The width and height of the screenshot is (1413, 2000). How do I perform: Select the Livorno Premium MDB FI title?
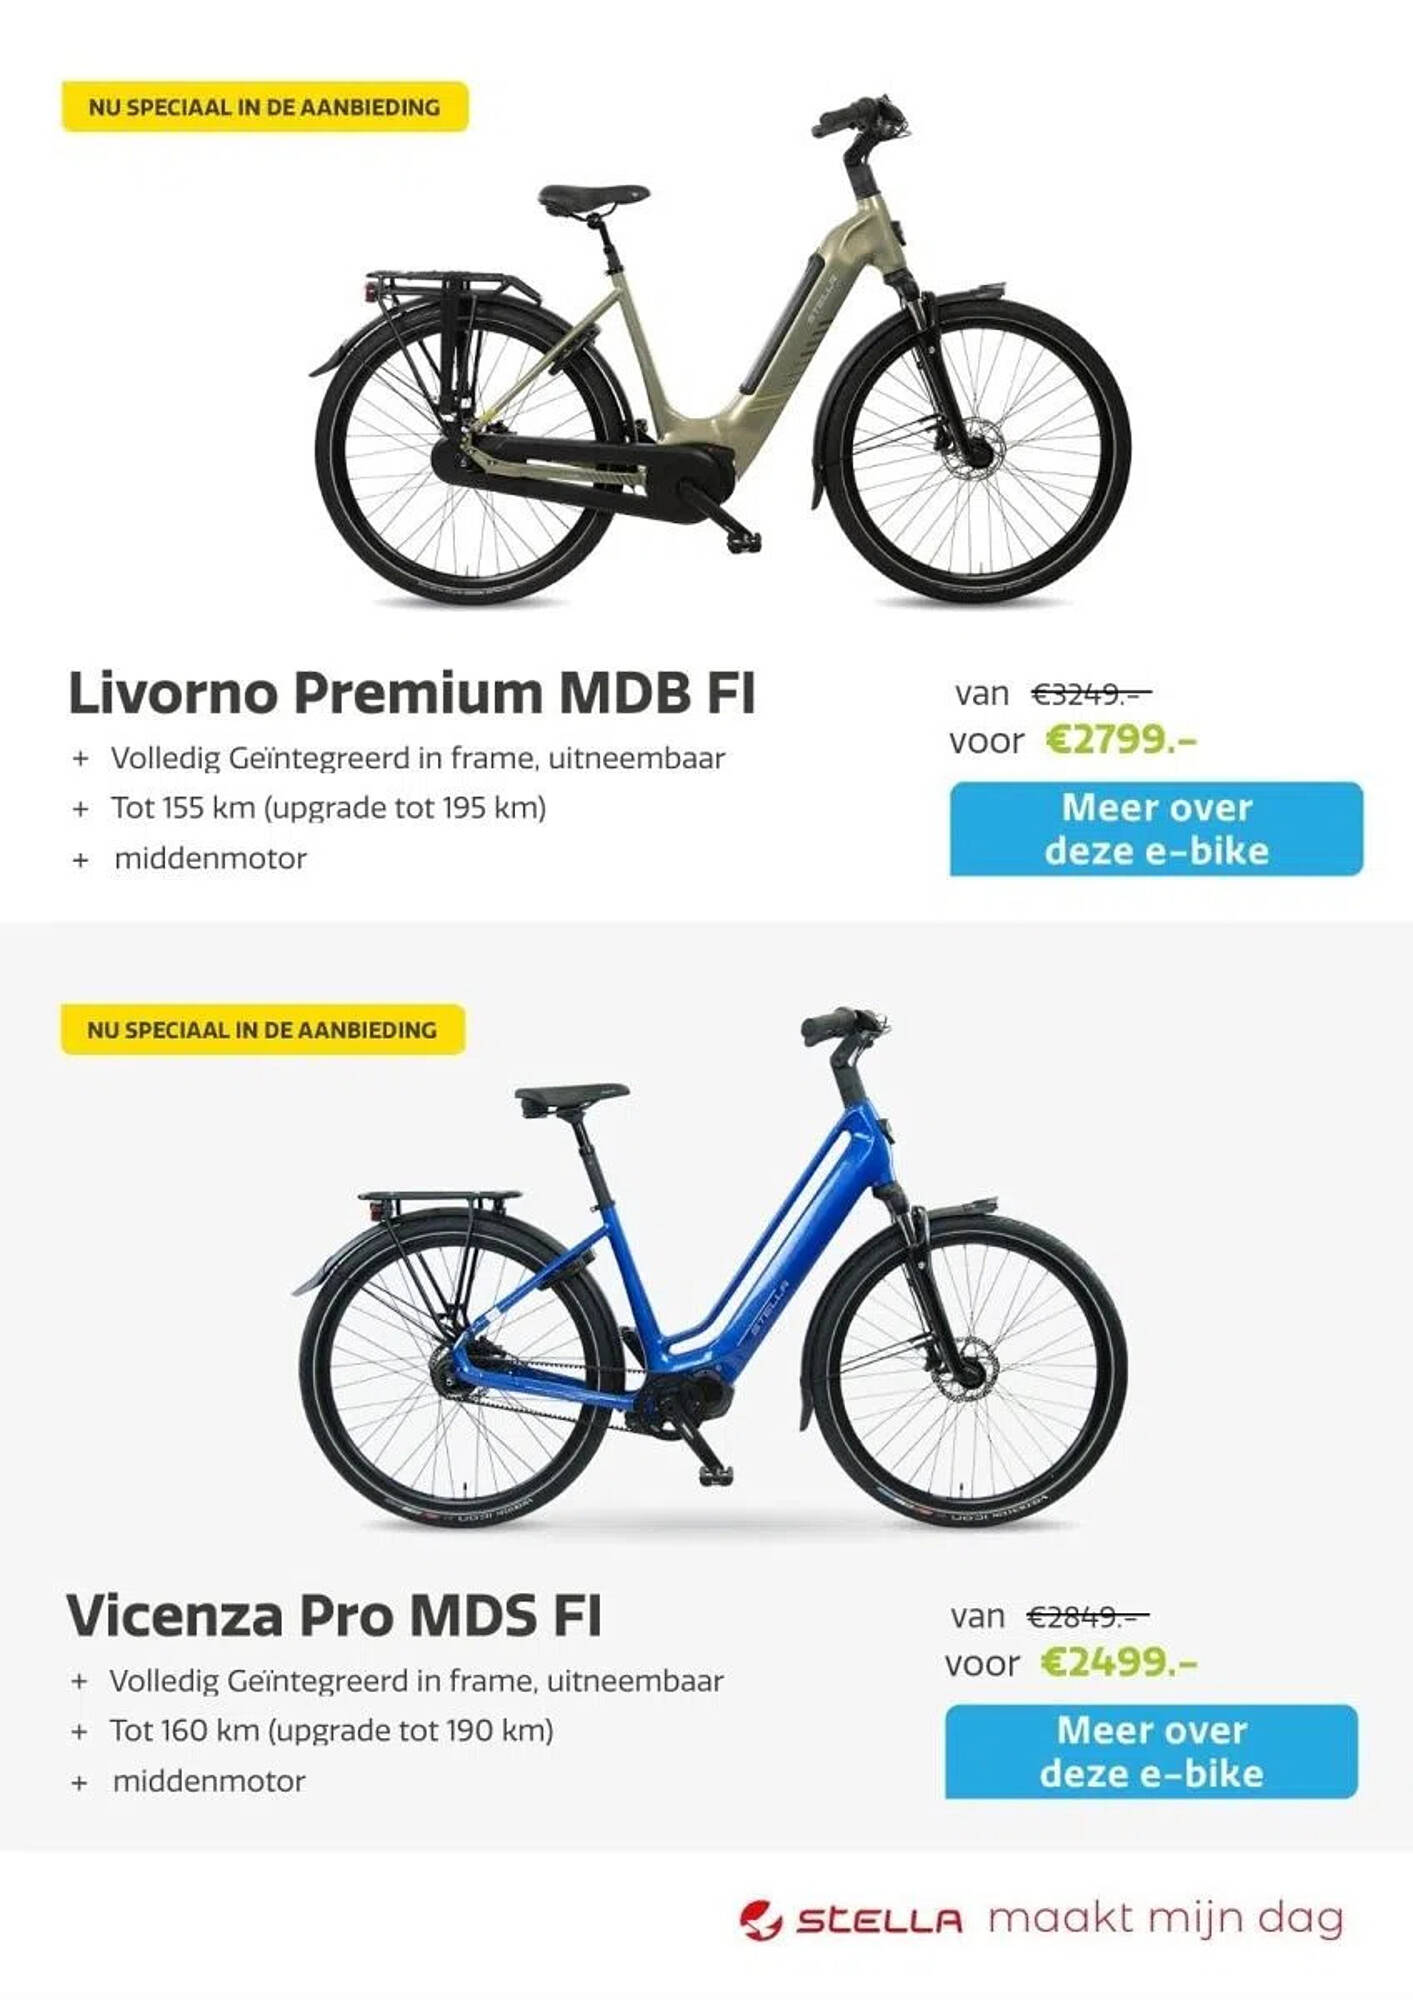(x=412, y=693)
